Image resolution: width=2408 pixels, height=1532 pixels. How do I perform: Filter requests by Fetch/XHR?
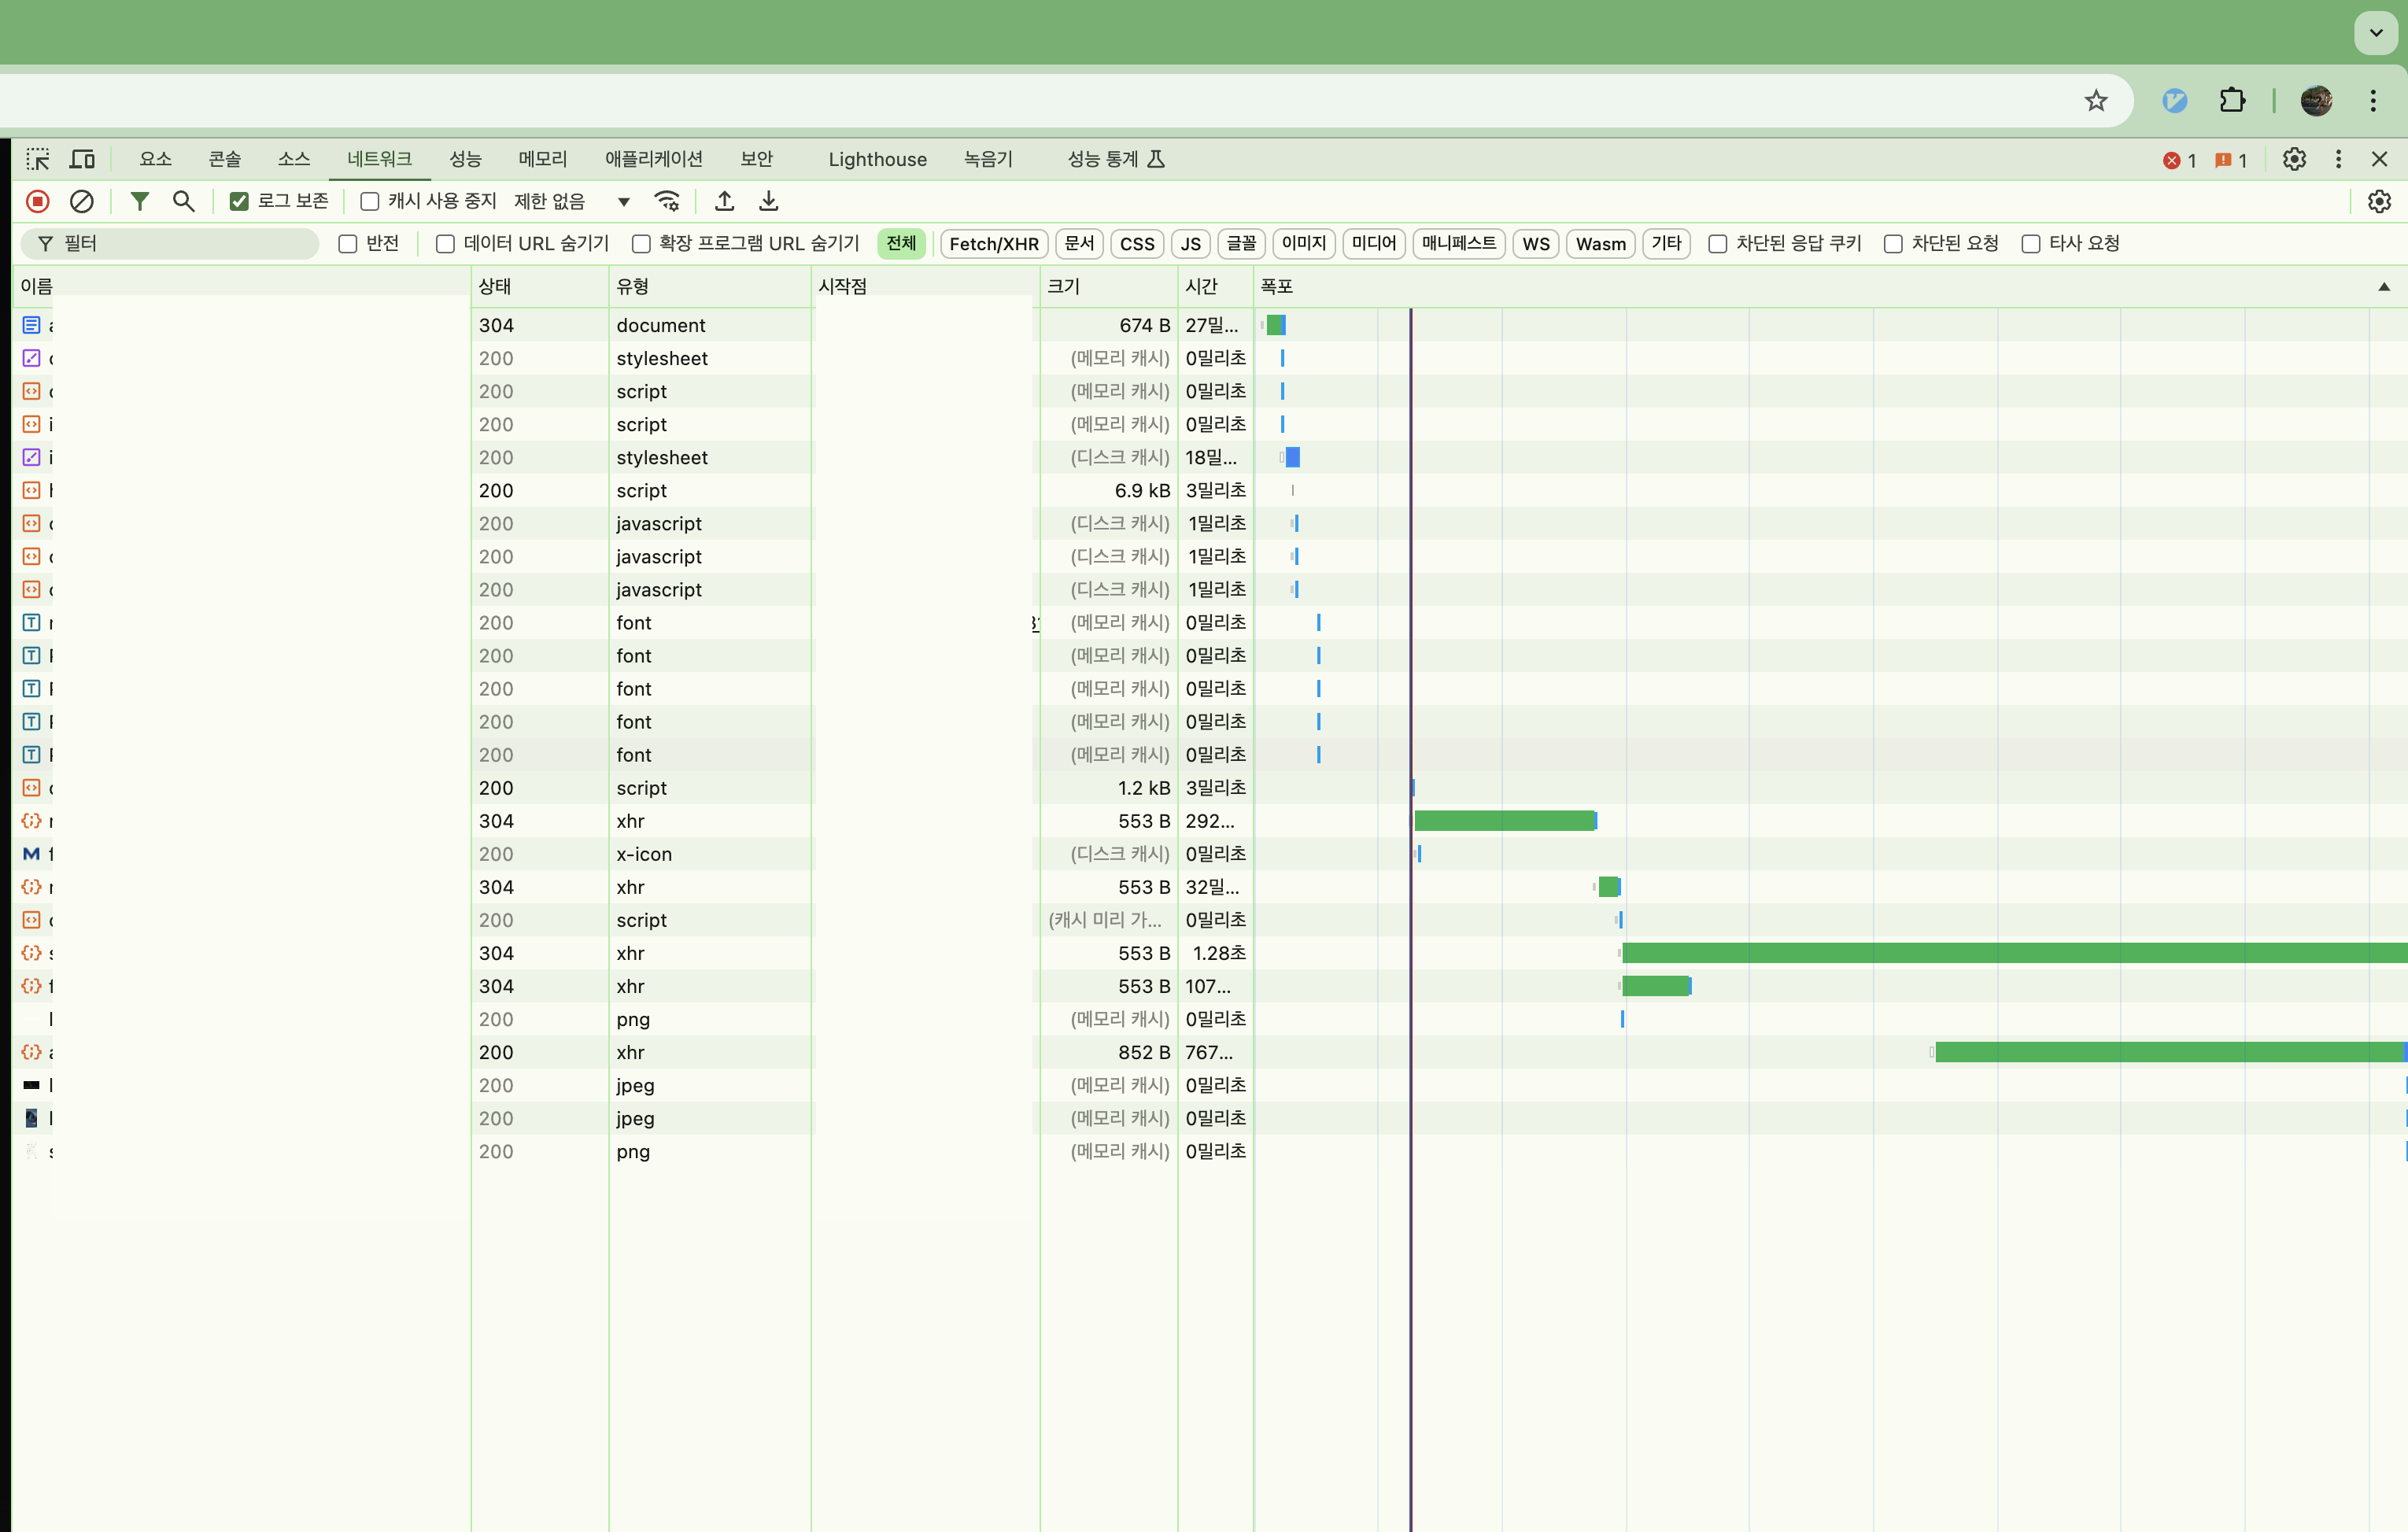(x=993, y=243)
